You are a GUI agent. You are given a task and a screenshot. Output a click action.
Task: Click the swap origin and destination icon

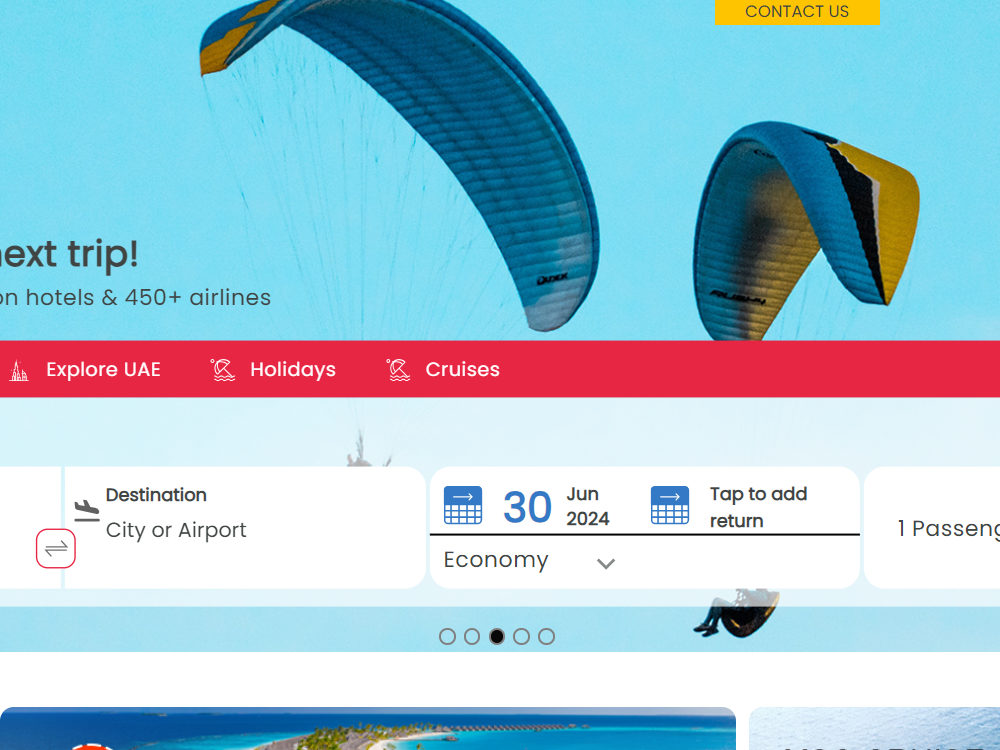[x=55, y=548]
